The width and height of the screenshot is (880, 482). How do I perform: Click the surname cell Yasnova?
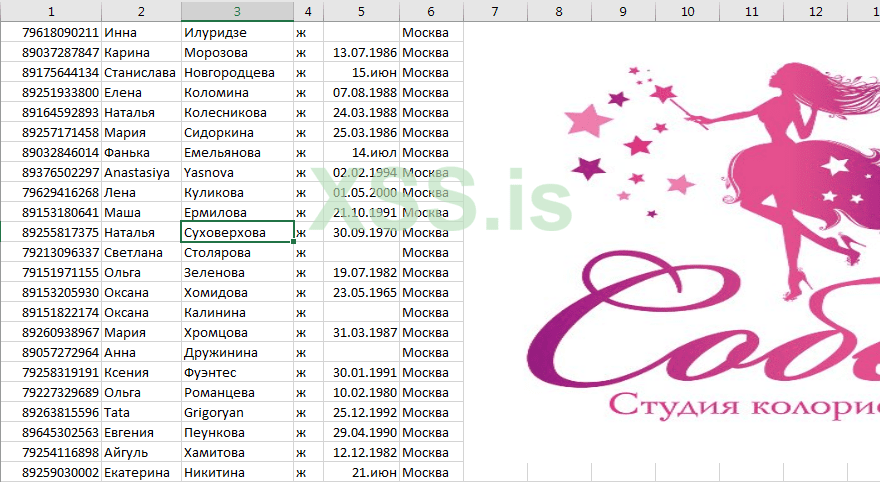point(237,173)
